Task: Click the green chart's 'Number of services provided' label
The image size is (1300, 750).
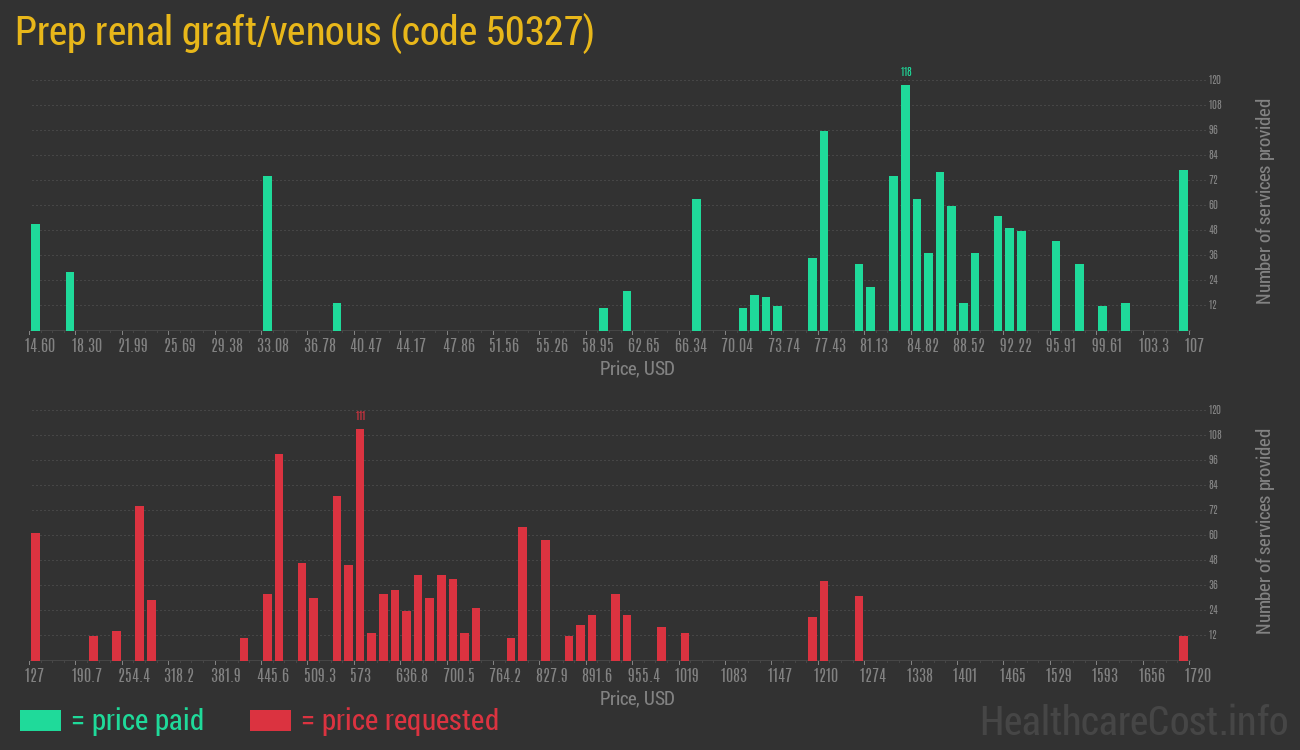Action: [x=1264, y=201]
